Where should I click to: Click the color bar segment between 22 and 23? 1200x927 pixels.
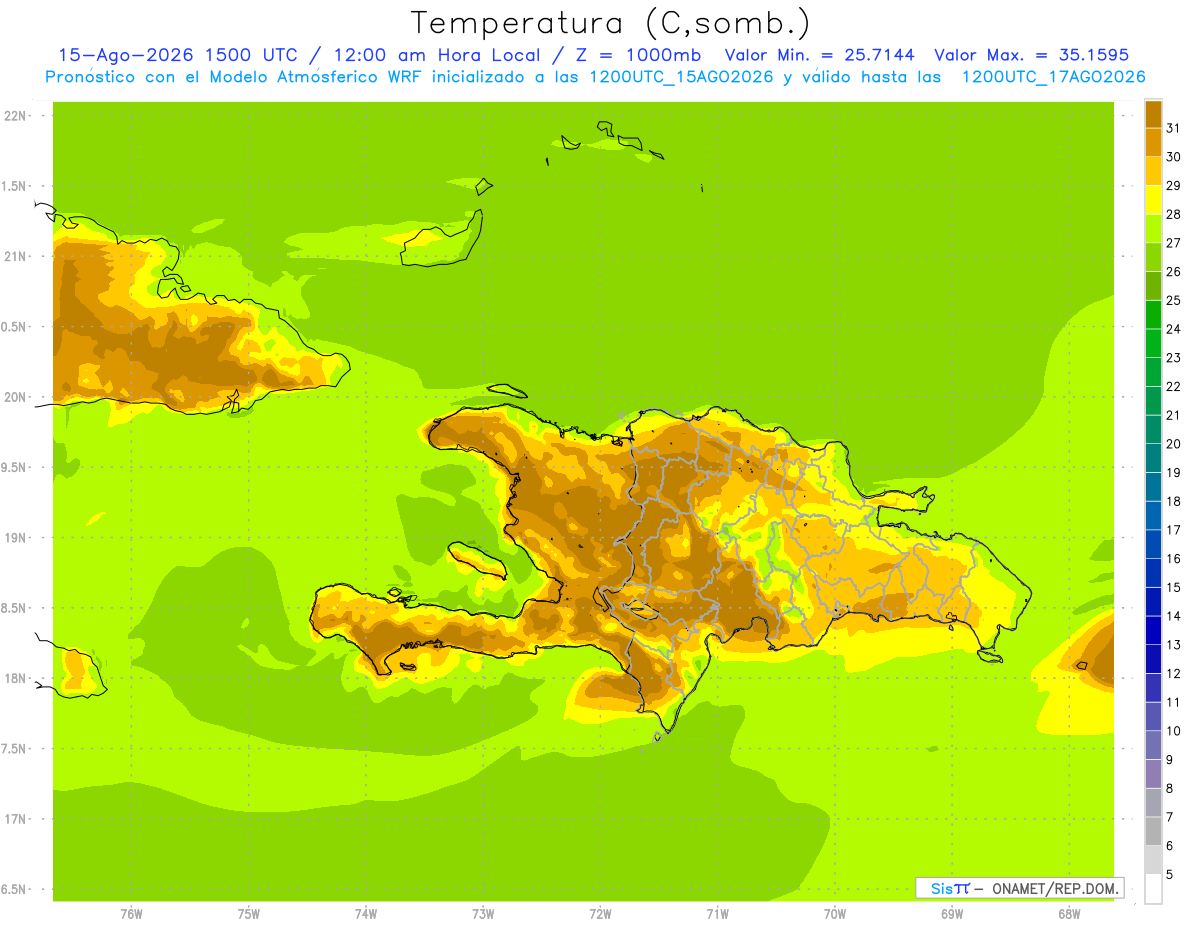coord(1153,372)
